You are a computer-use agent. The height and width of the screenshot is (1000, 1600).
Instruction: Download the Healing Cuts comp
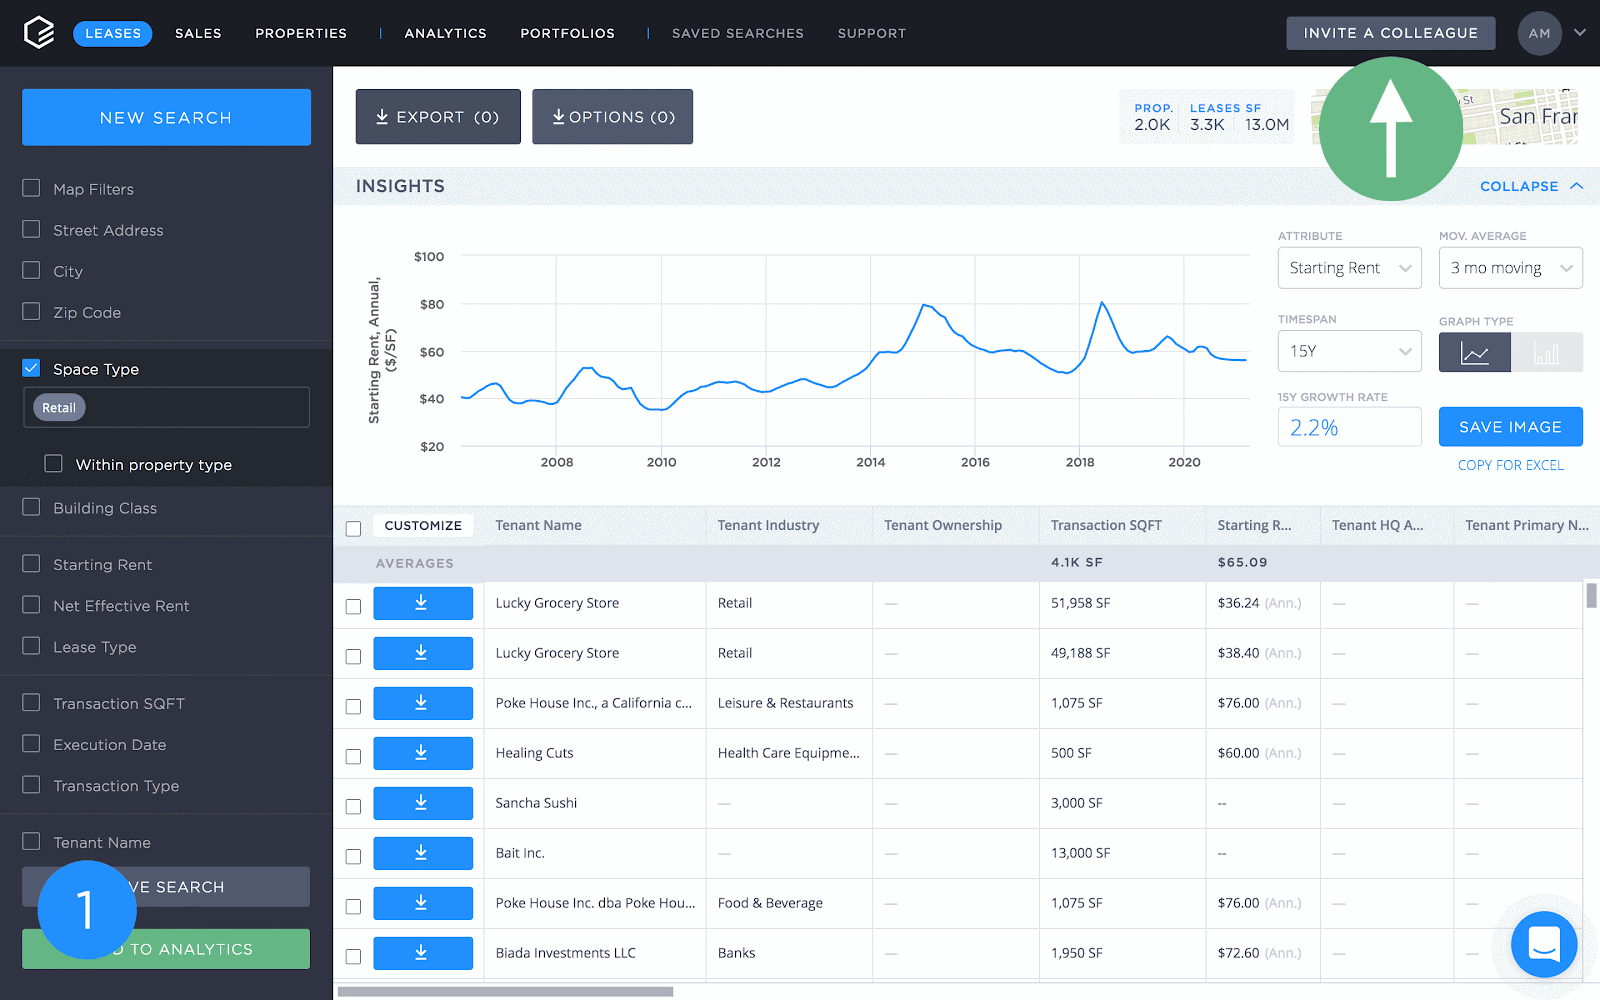423,753
